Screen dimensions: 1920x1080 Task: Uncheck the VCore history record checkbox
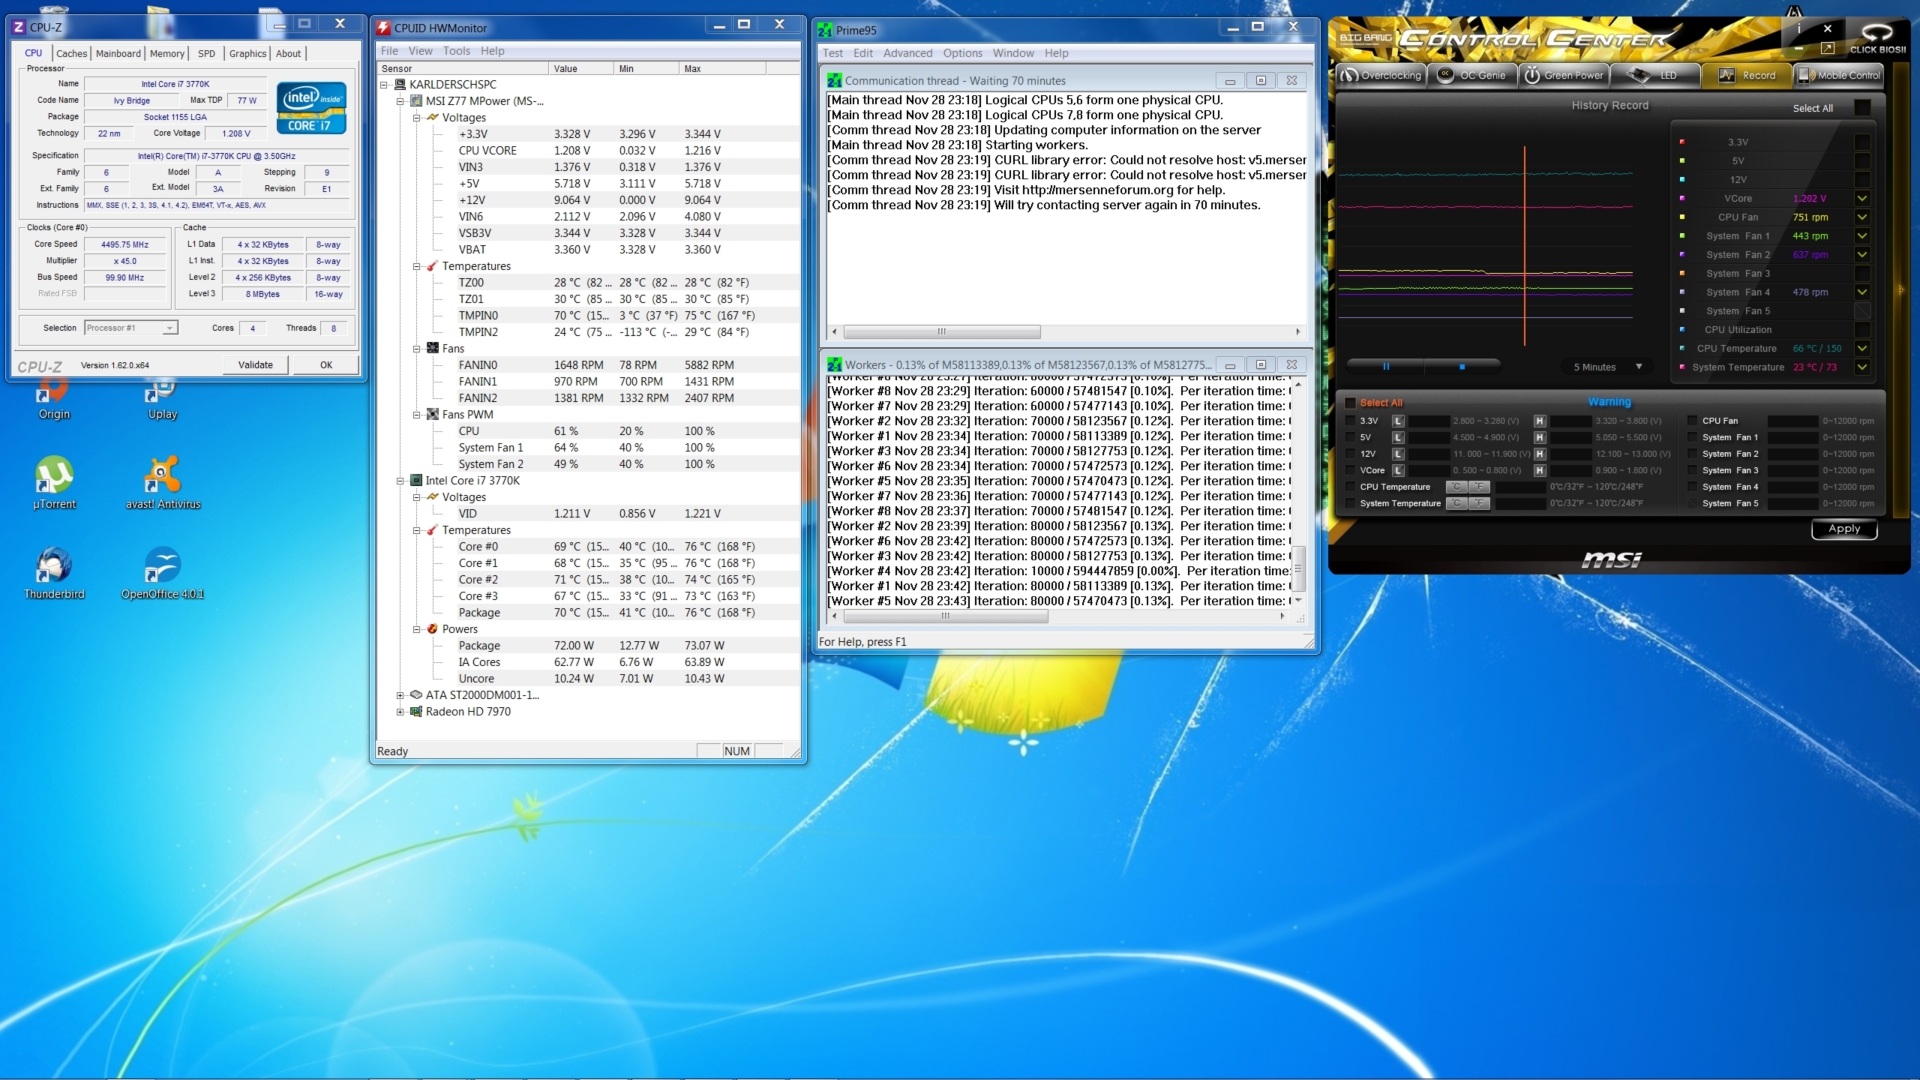click(1862, 198)
